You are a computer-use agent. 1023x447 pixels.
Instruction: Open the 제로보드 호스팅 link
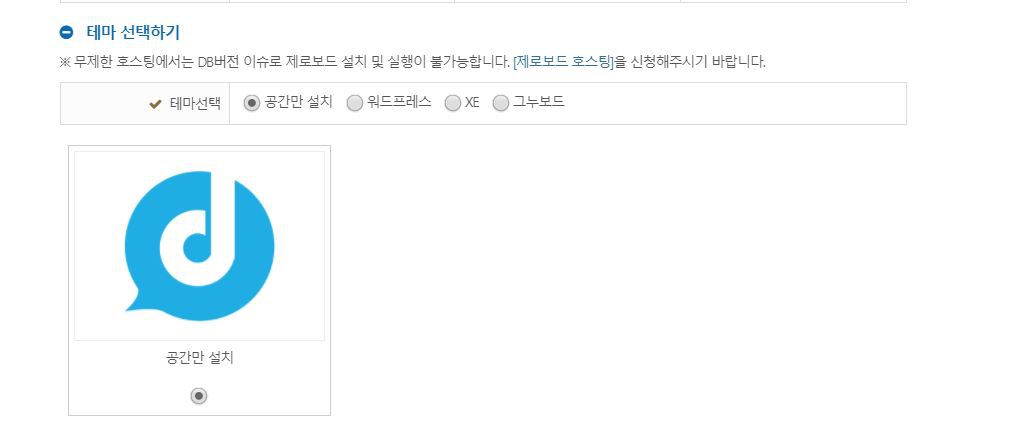point(564,62)
